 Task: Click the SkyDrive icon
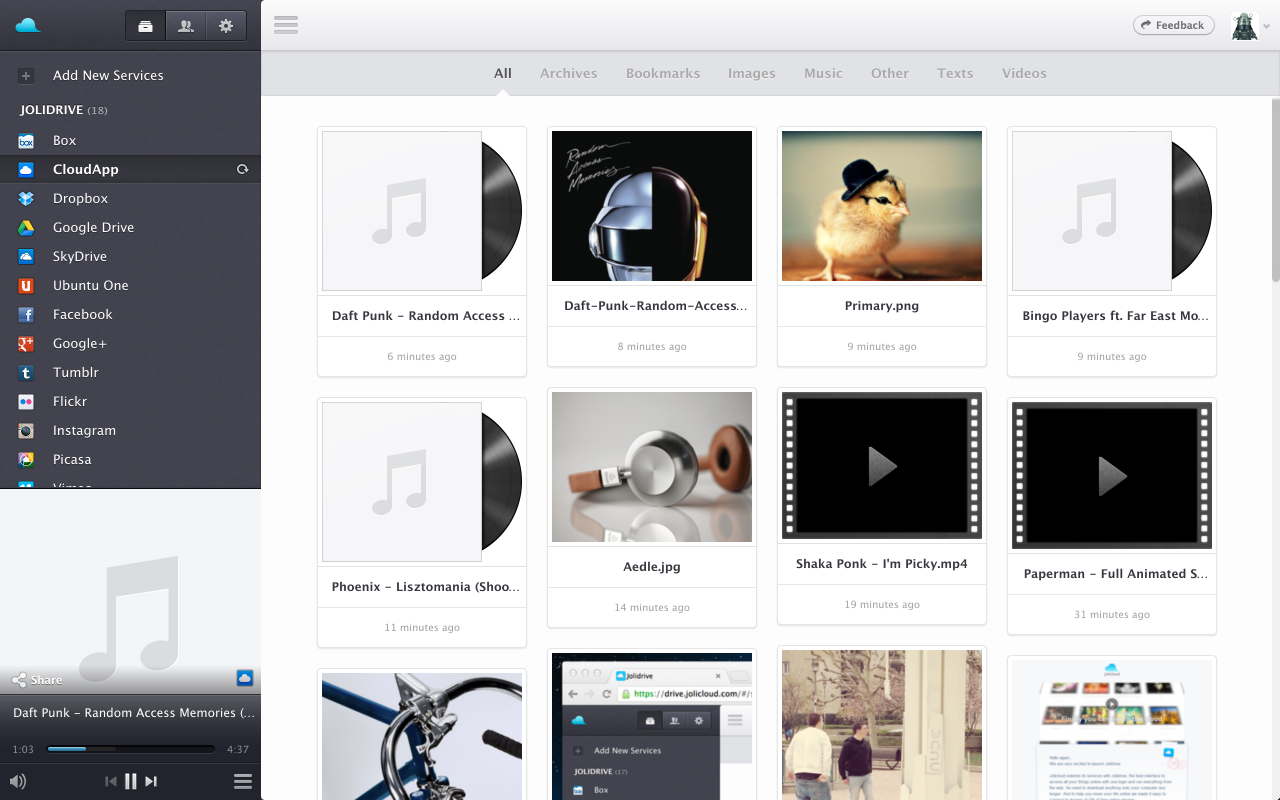(27, 257)
